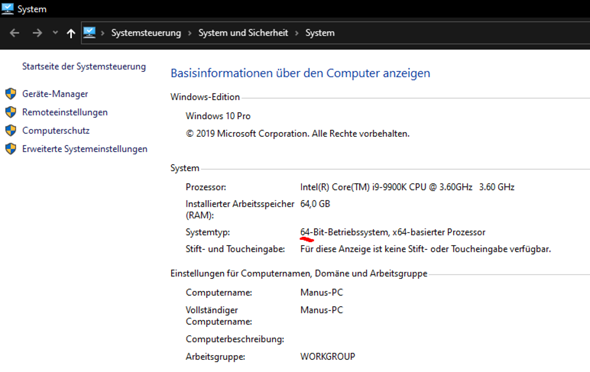Viewport: 590px width, 372px height.
Task: Open the Geräte-Manager link
Action: tap(55, 94)
